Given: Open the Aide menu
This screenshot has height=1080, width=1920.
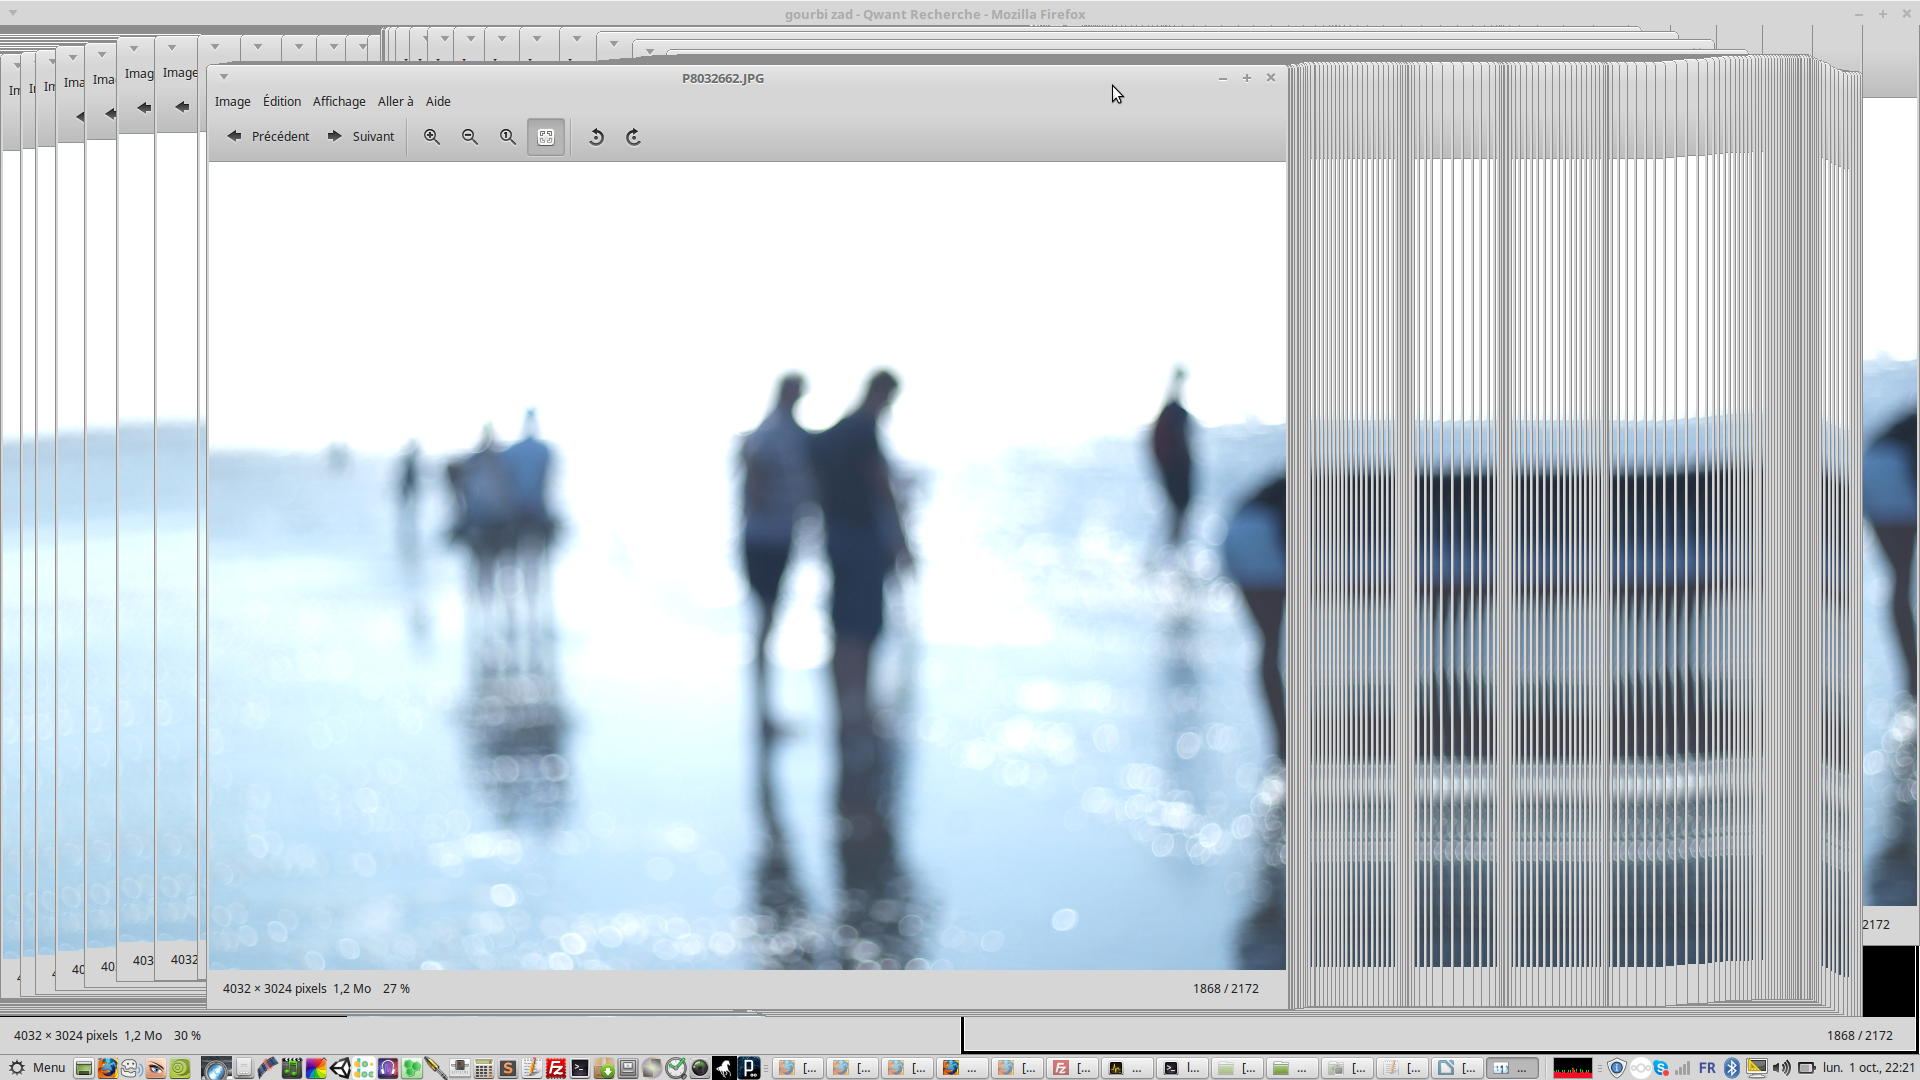Looking at the screenshot, I should [x=438, y=102].
